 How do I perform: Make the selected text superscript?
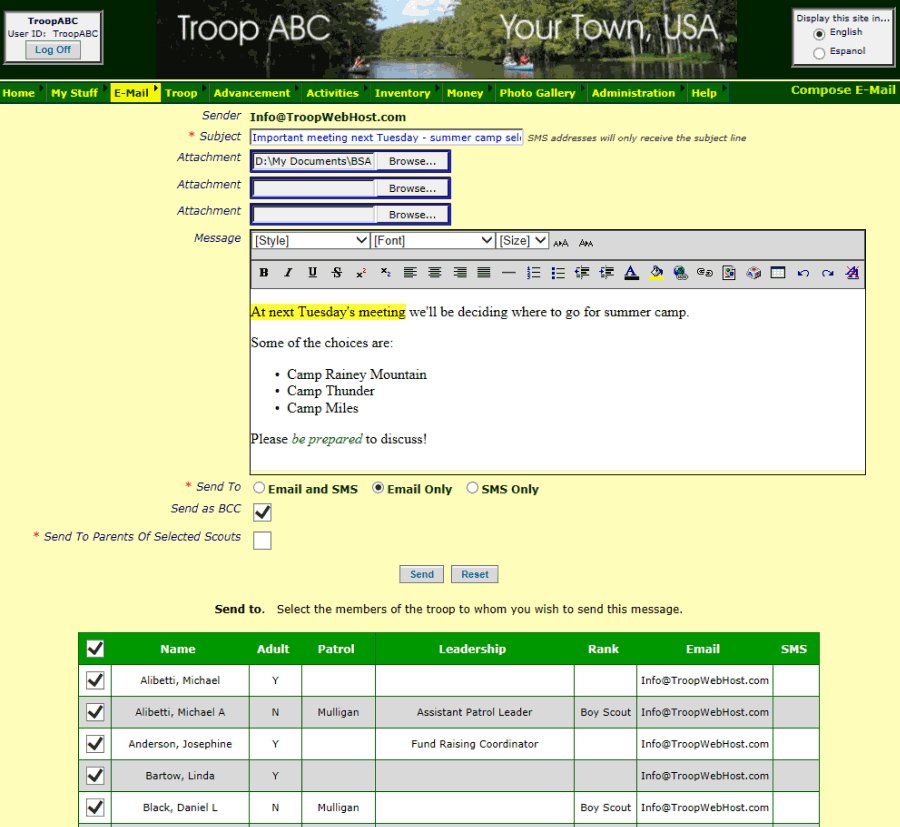click(361, 273)
